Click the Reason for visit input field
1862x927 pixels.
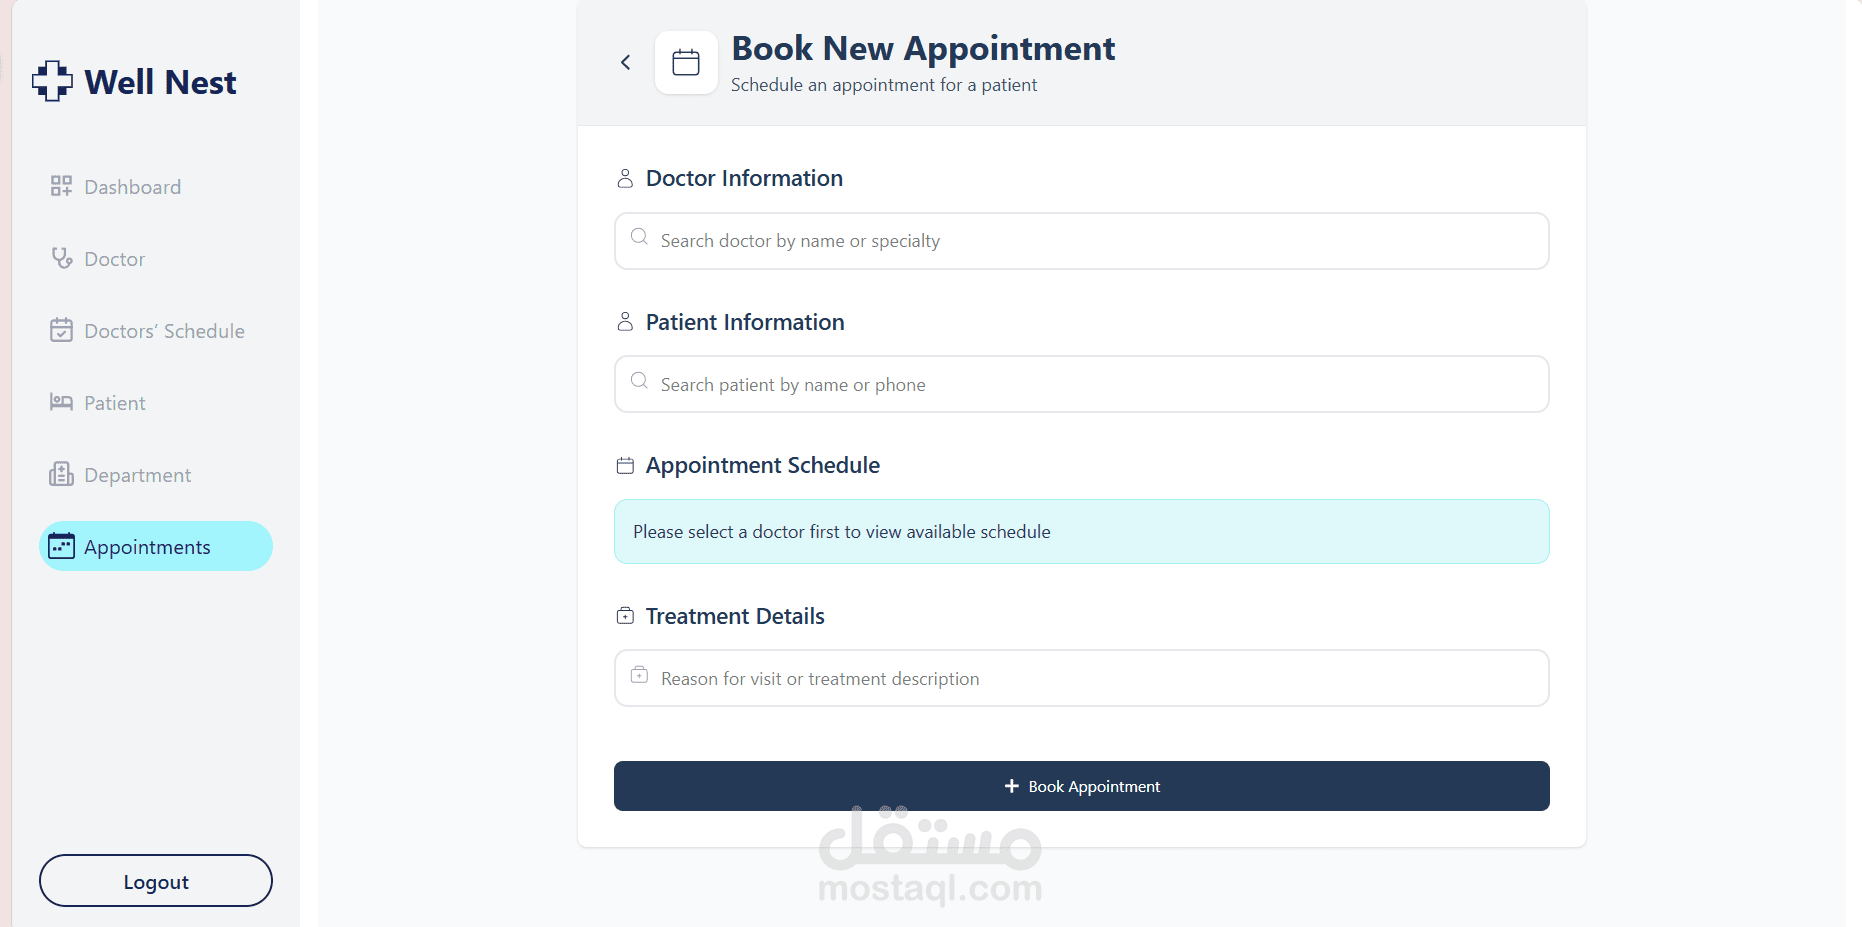1082,678
